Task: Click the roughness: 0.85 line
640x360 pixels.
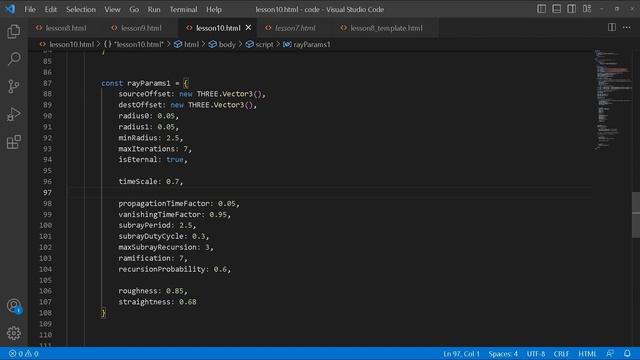Action: (153, 291)
